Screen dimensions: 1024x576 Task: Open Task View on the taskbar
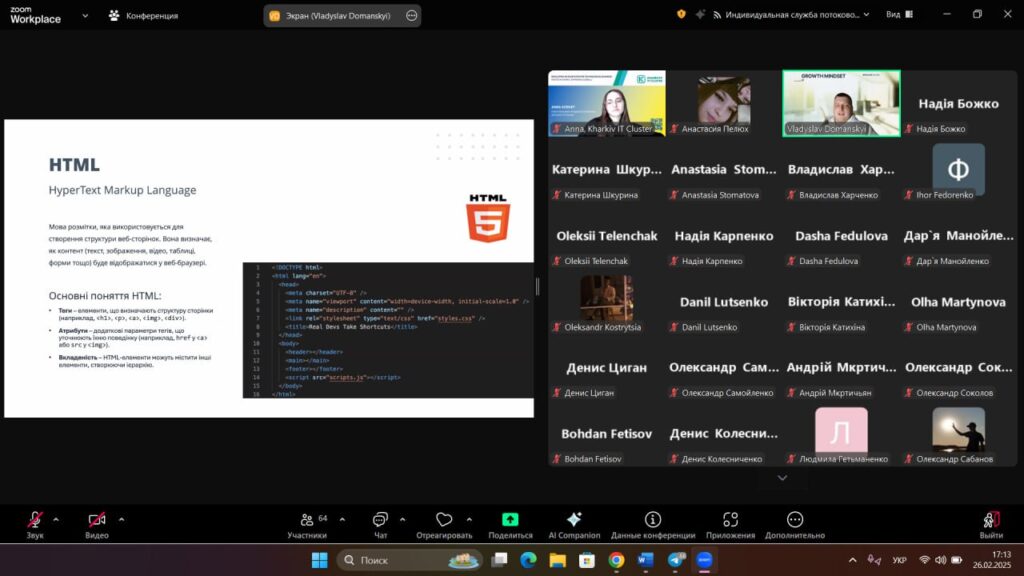500,560
